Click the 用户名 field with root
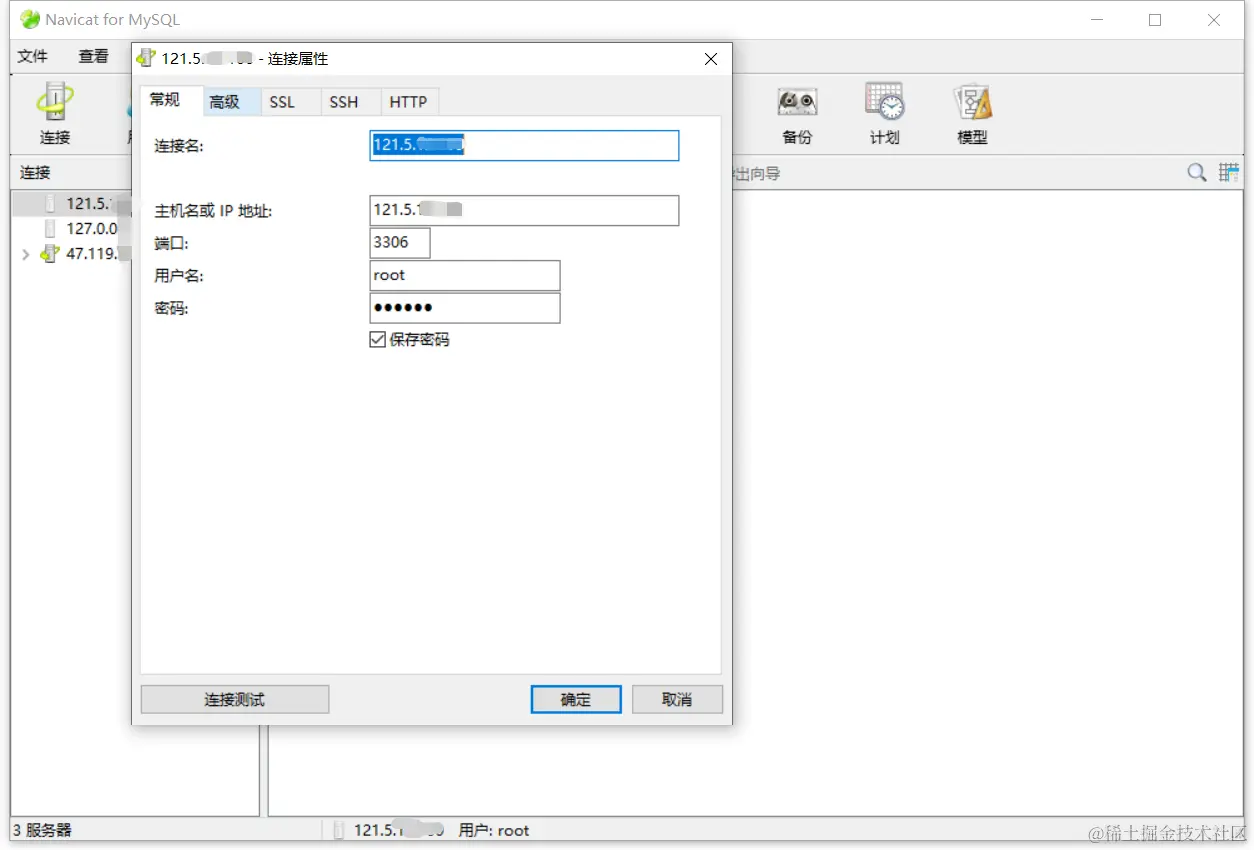This screenshot has height=850, width=1254. (465, 275)
